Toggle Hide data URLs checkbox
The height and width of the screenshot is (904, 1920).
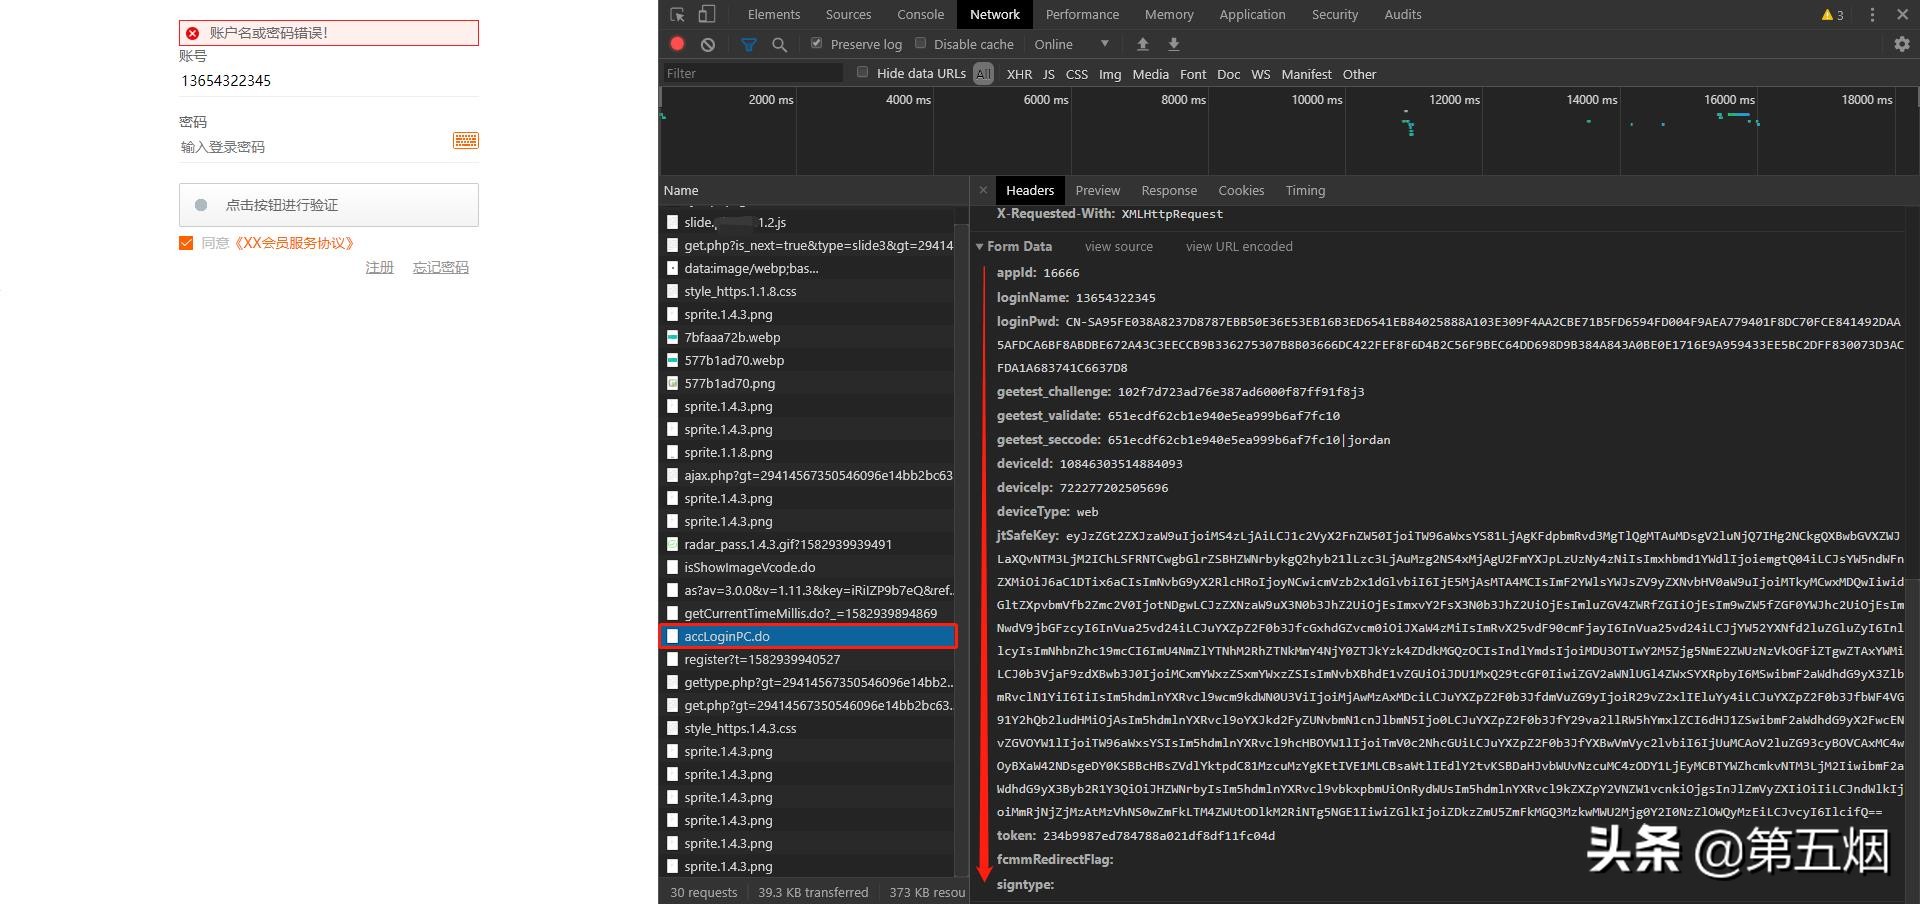[x=862, y=72]
